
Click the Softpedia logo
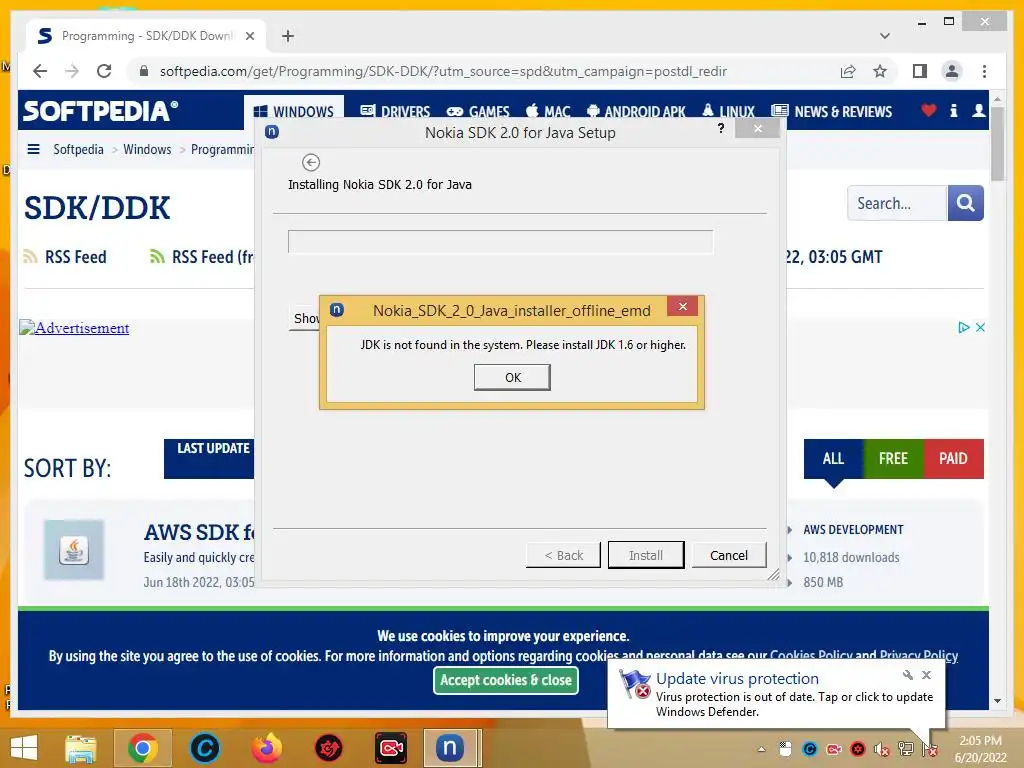(x=101, y=111)
